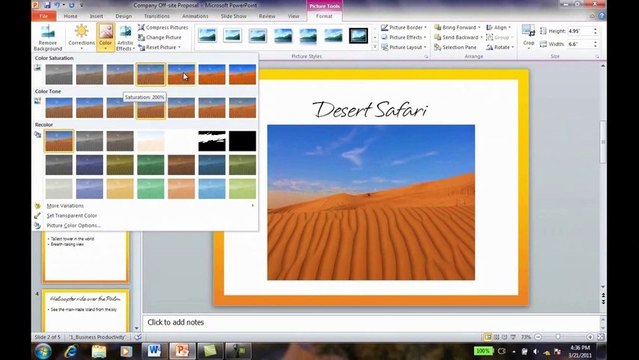Apply the Washout recolor swatch
The image size is (639, 360).
point(151,141)
